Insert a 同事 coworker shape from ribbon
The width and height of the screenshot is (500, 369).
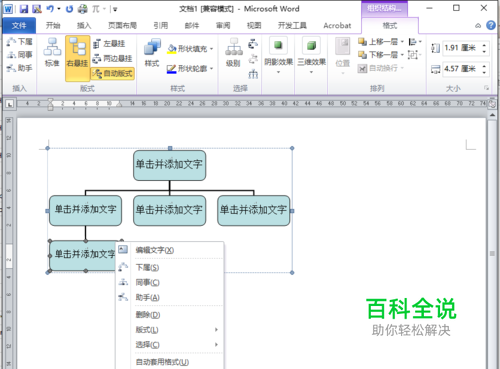[x=20, y=55]
